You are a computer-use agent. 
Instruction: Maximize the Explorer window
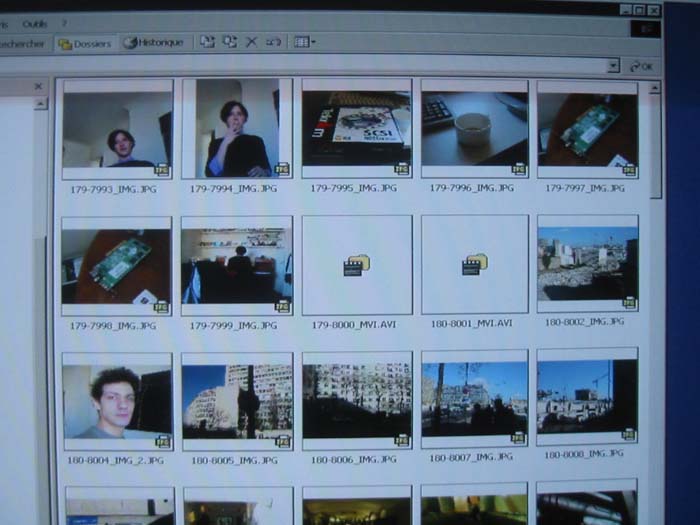pyautogui.click(x=639, y=10)
